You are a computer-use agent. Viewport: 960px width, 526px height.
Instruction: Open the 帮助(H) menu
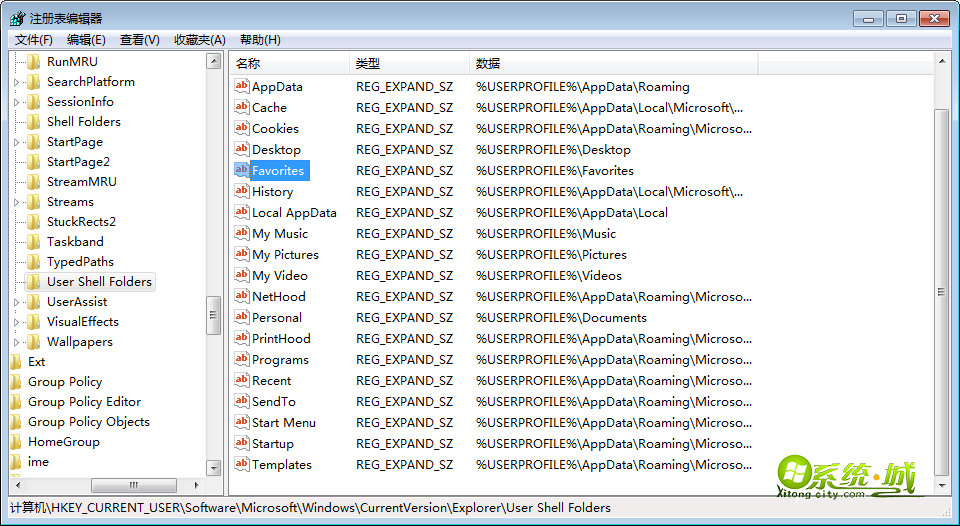click(260, 40)
